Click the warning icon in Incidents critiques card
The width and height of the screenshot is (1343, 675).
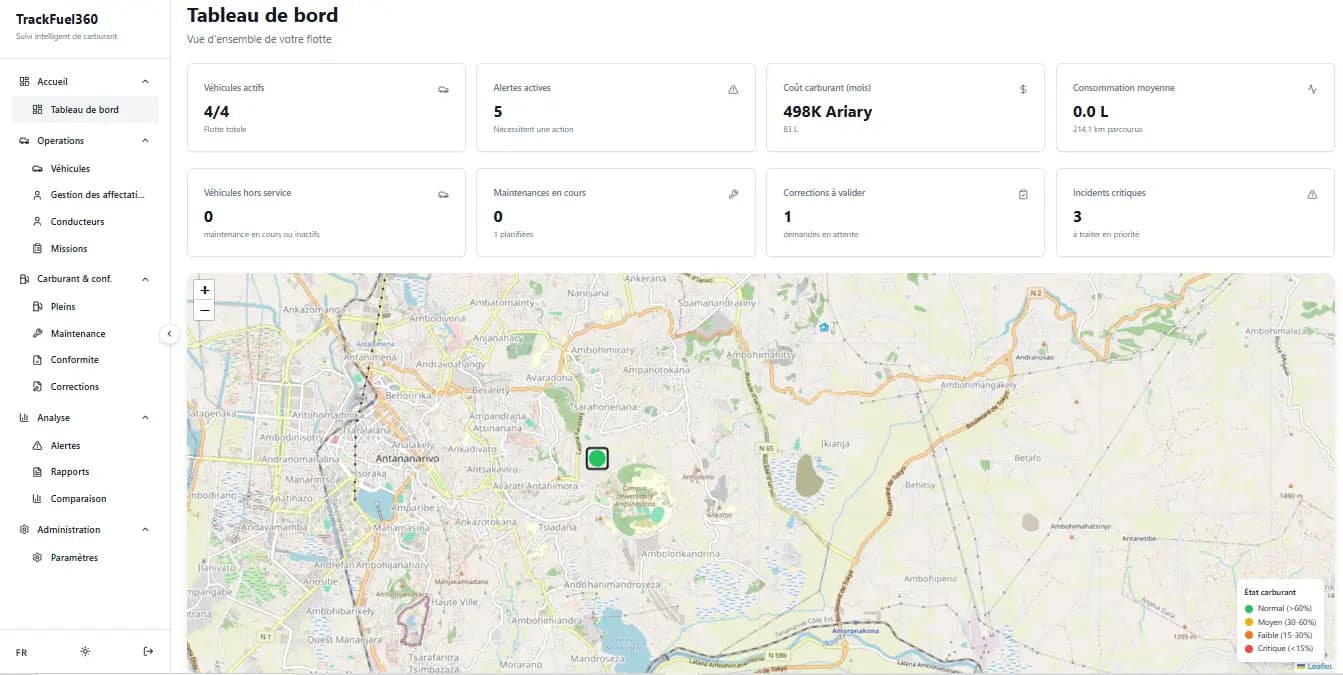click(1313, 195)
